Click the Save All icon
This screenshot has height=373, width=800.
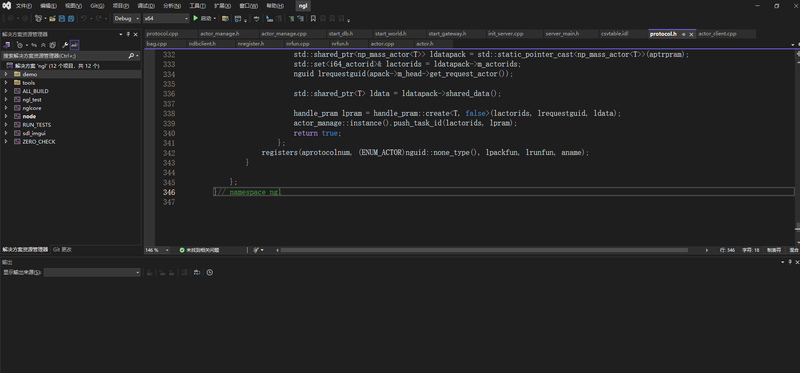pyautogui.click(x=71, y=18)
